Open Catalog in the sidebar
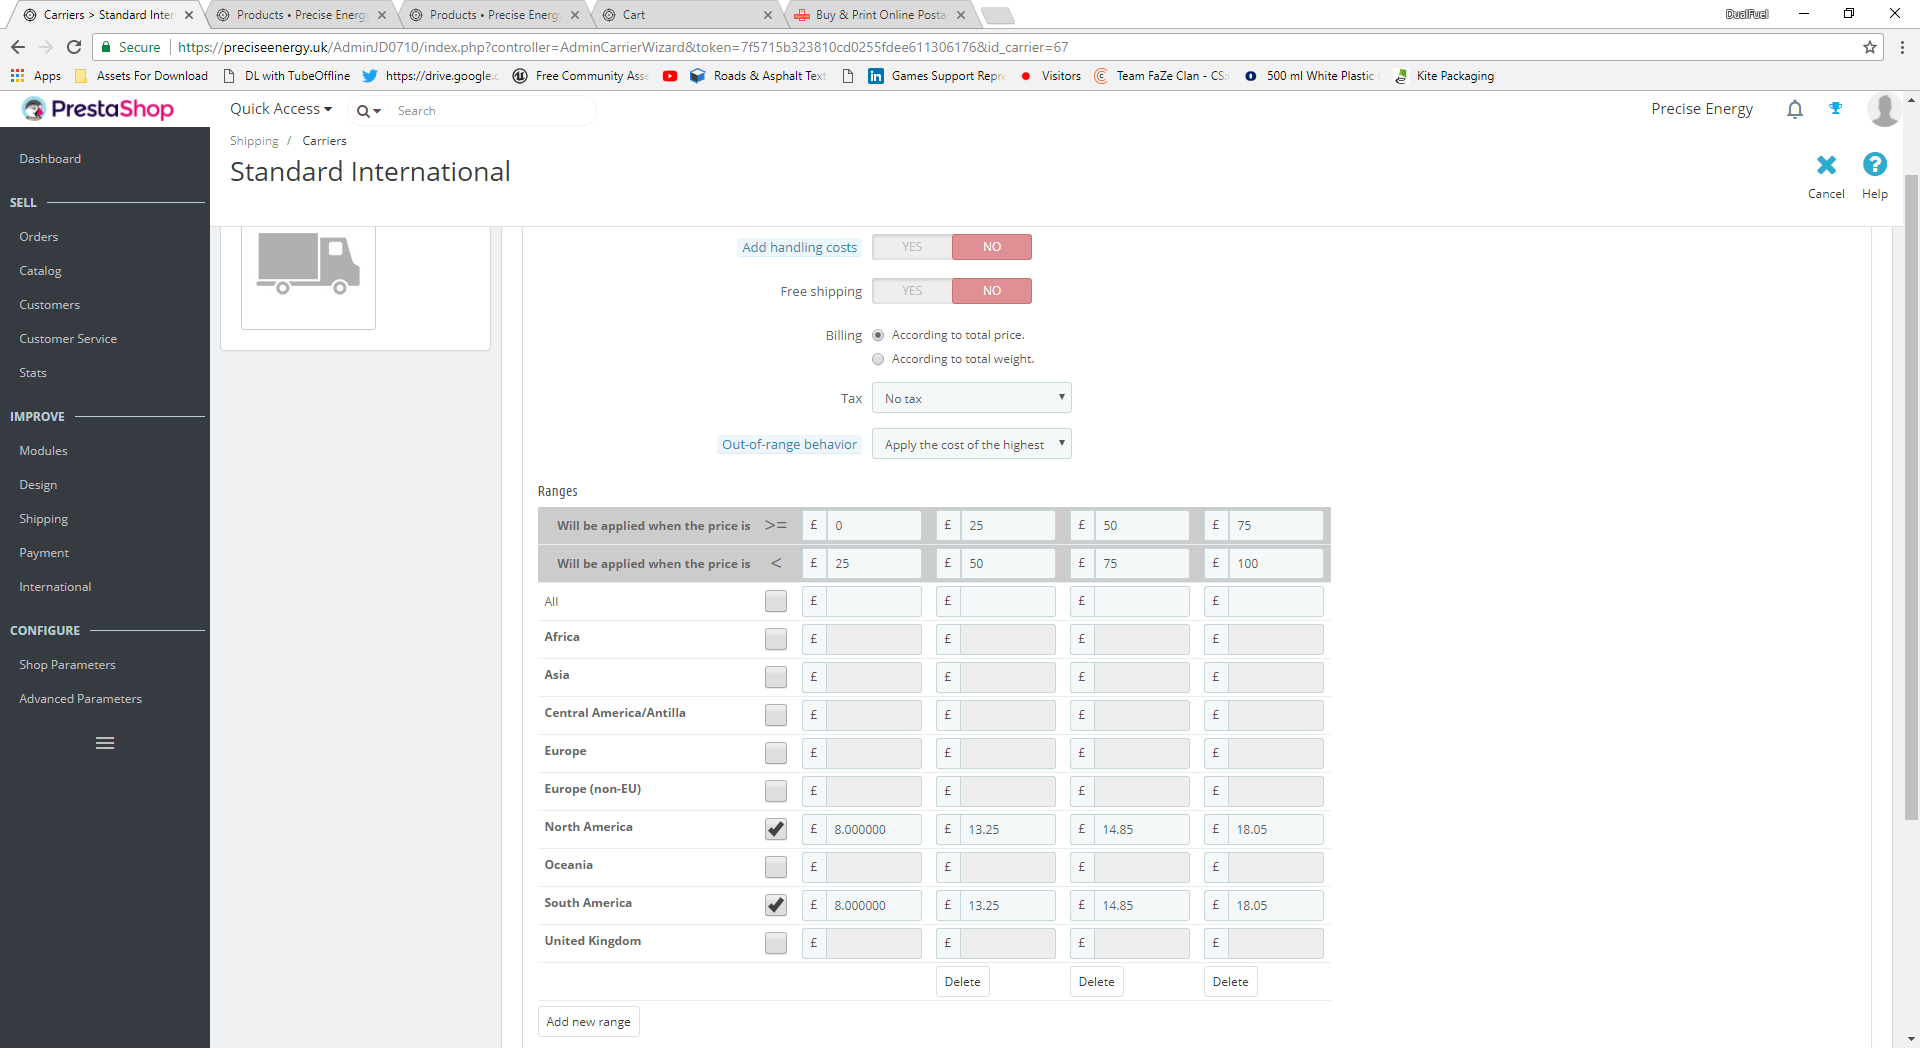The height and width of the screenshot is (1048, 1920). [40, 271]
